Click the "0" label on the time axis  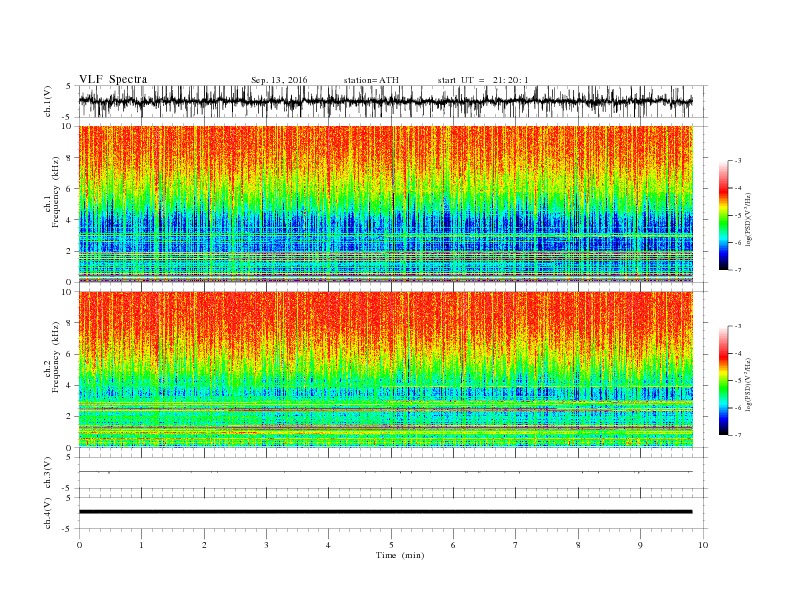click(x=79, y=545)
